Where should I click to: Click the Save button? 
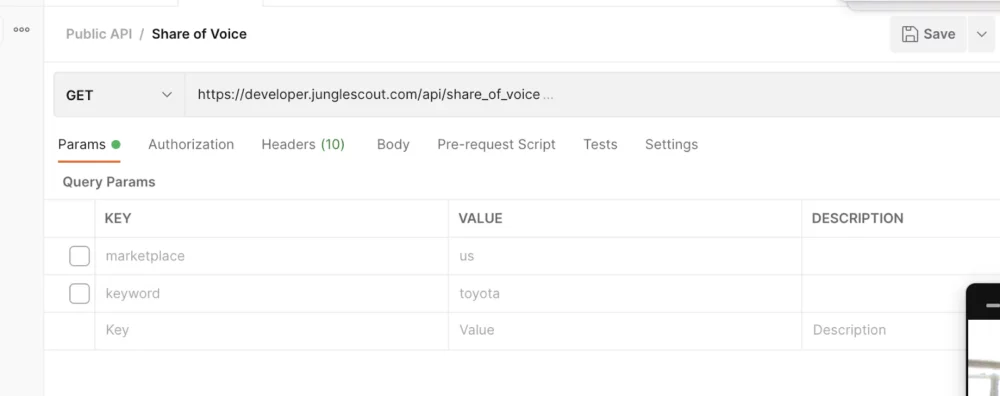(928, 34)
